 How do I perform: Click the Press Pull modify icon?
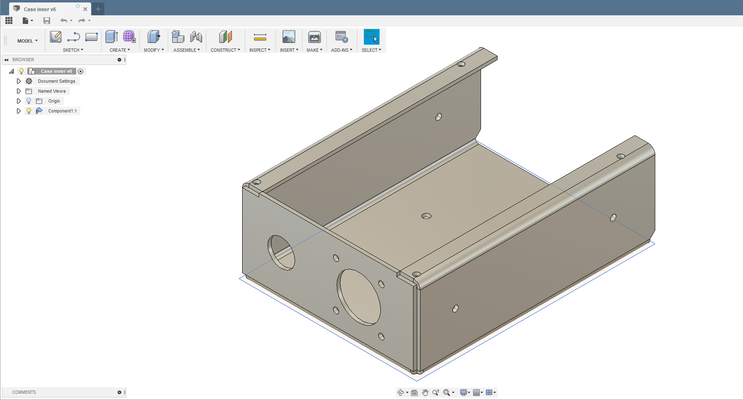(154, 37)
